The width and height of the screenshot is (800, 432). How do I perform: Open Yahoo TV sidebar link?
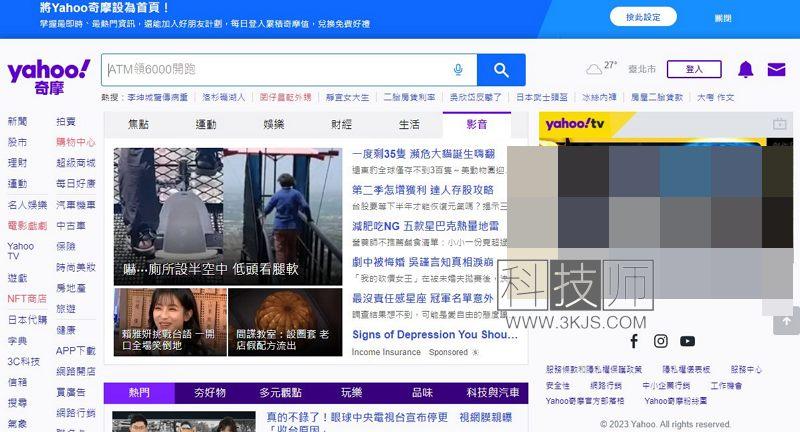[x=20, y=251]
